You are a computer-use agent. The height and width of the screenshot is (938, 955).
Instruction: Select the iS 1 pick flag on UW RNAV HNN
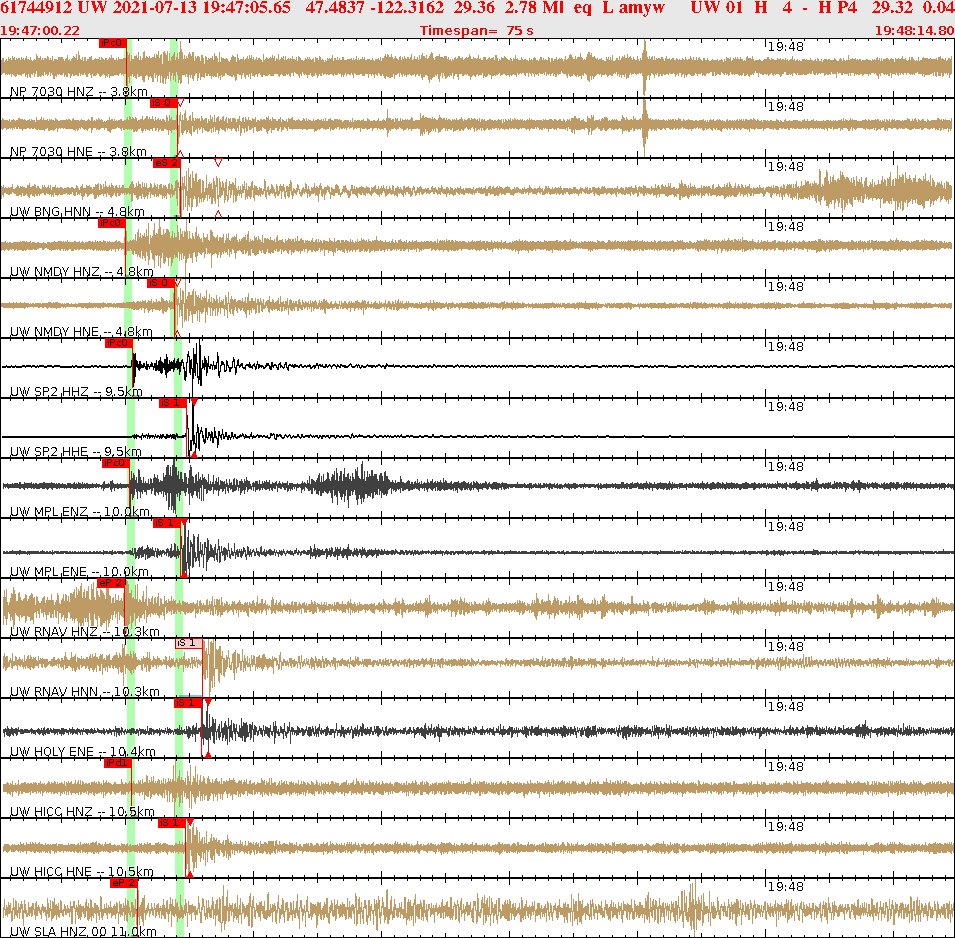pos(188,643)
